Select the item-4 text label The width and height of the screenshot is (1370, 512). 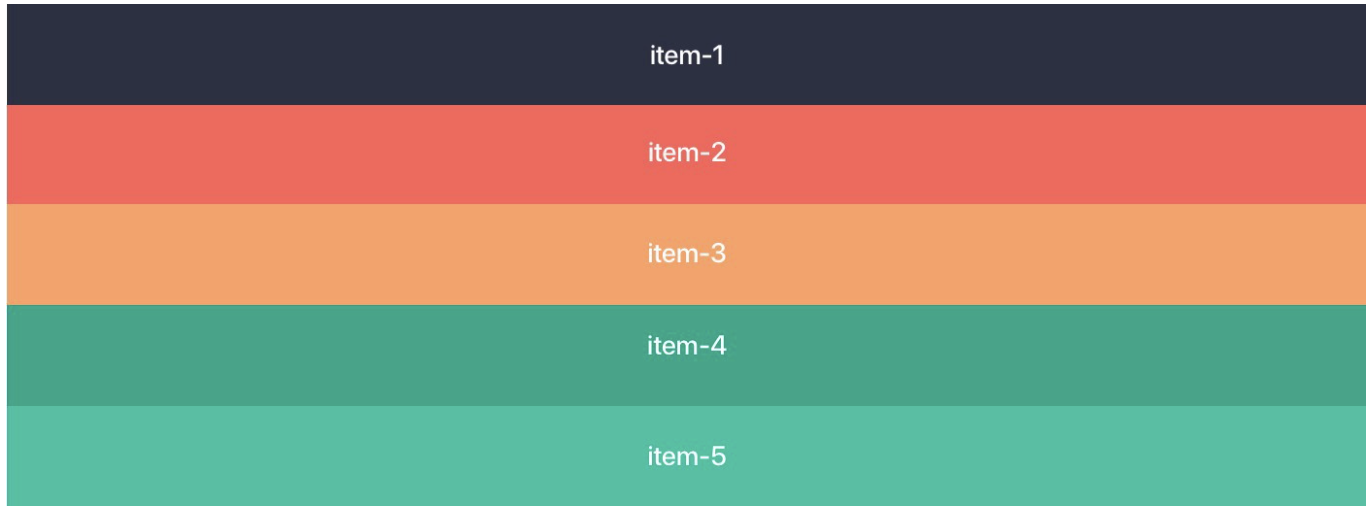pyautogui.click(x=686, y=346)
